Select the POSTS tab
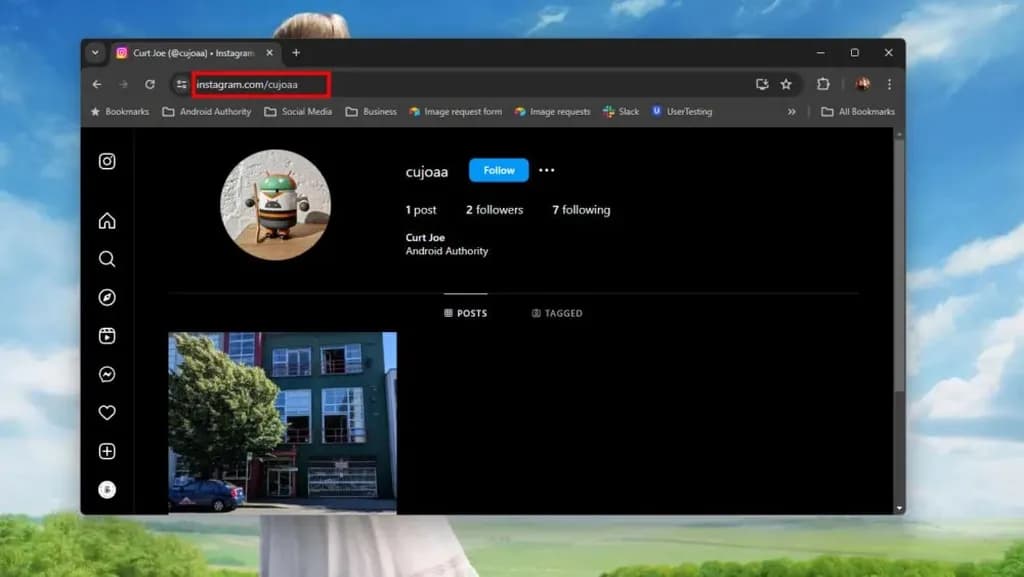 (466, 313)
